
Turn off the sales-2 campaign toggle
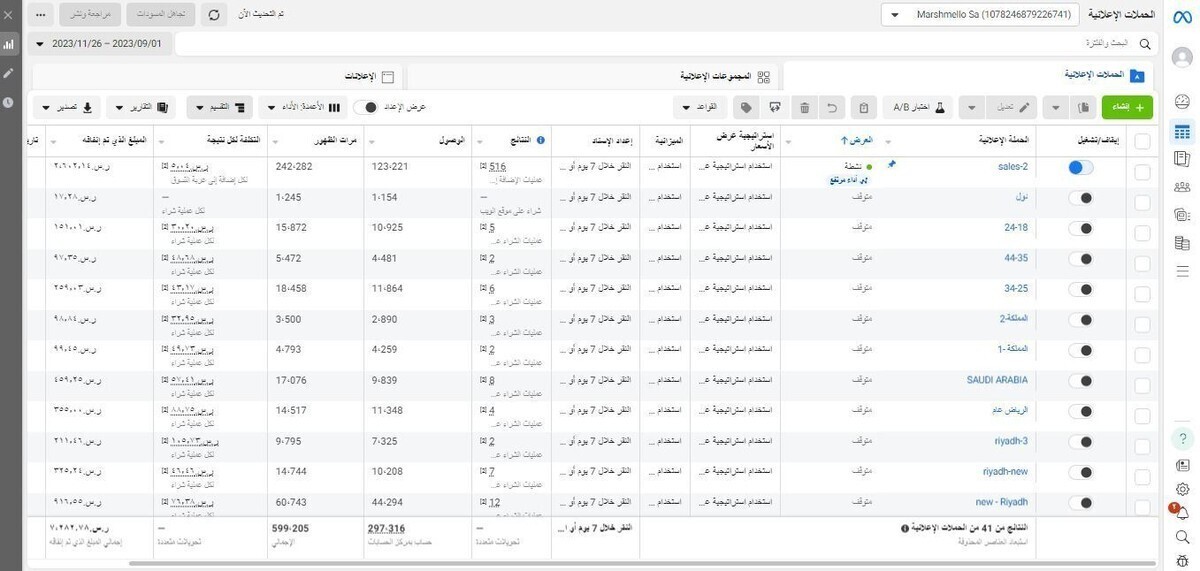(x=1080, y=168)
